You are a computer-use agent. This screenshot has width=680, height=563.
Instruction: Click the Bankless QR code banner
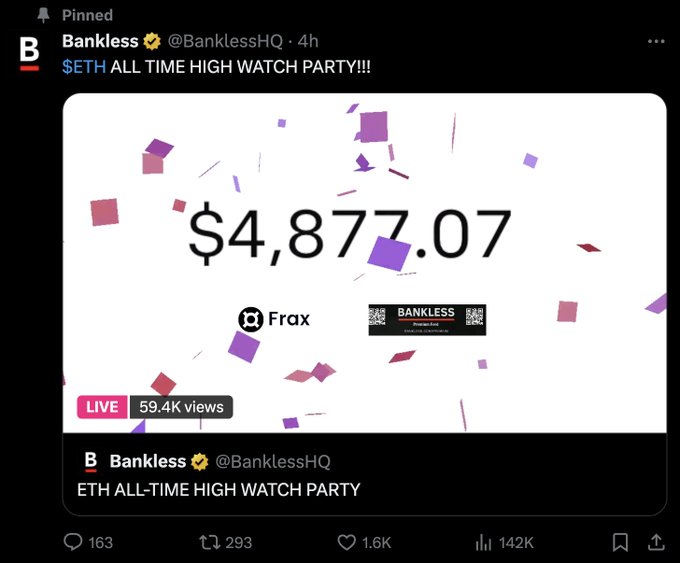click(427, 320)
